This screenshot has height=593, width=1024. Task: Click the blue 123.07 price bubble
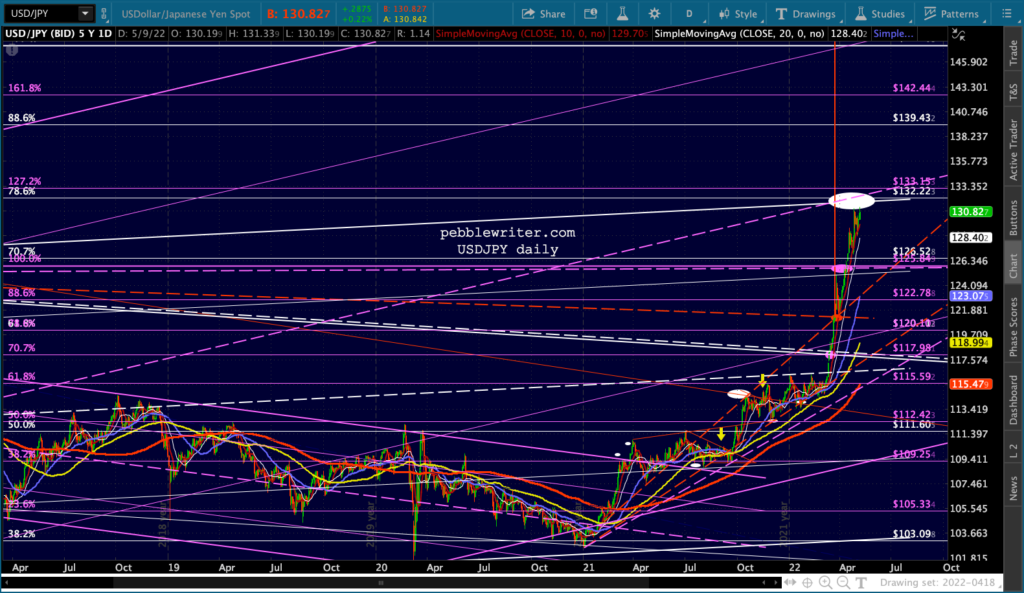(x=970, y=296)
